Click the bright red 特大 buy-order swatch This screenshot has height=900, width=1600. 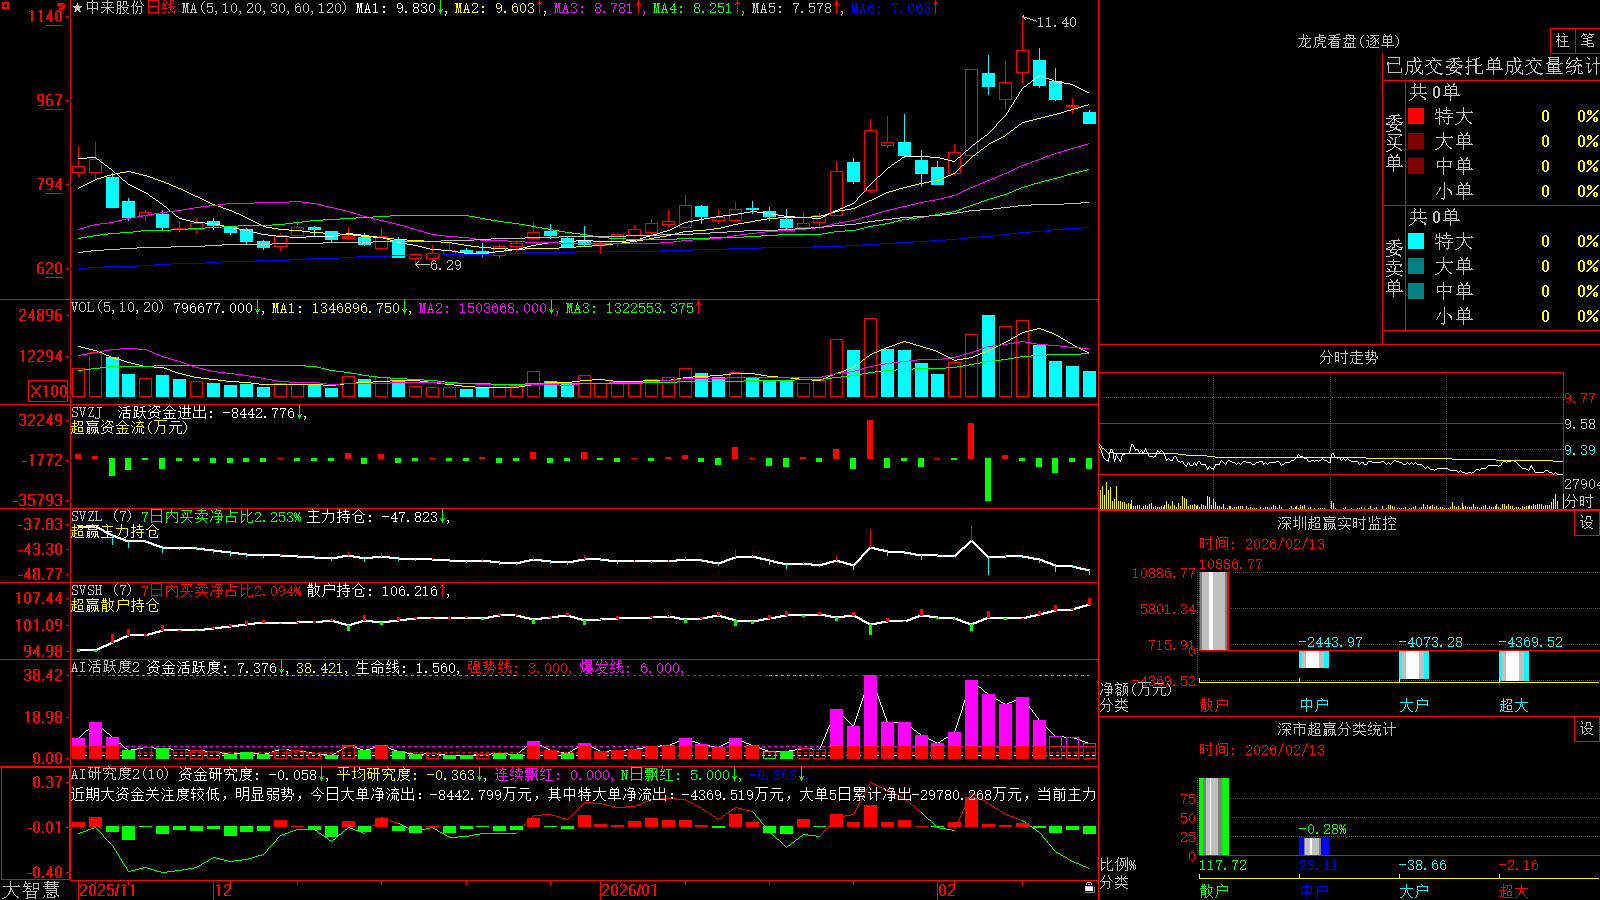pos(1416,116)
